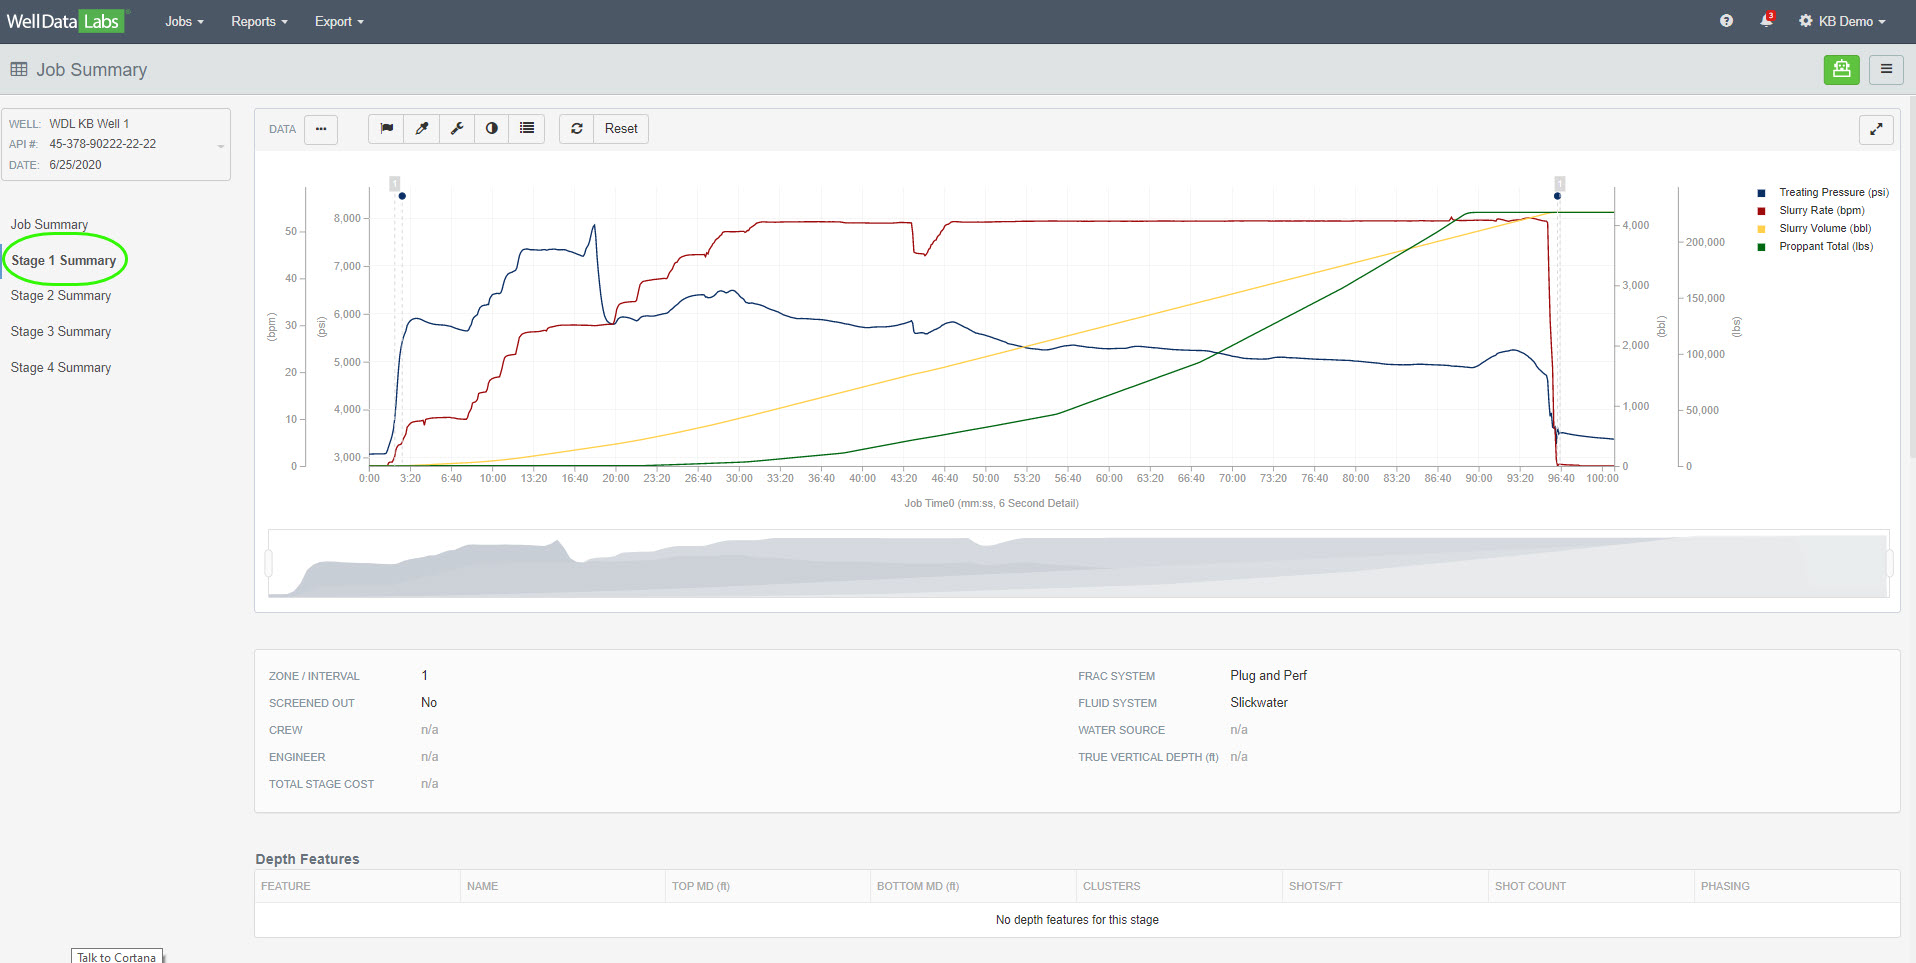The height and width of the screenshot is (963, 1916).
Task: Go to Stage 3 Summary
Action: 61,331
